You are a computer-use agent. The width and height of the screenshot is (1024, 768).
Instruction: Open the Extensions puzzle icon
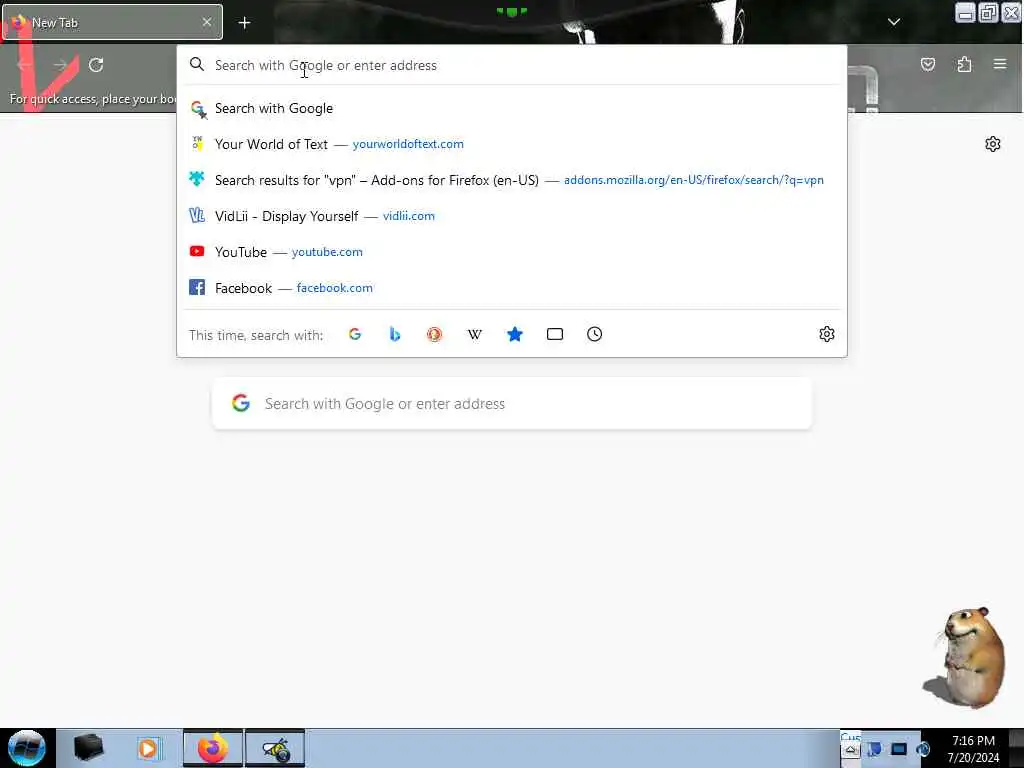coord(964,64)
